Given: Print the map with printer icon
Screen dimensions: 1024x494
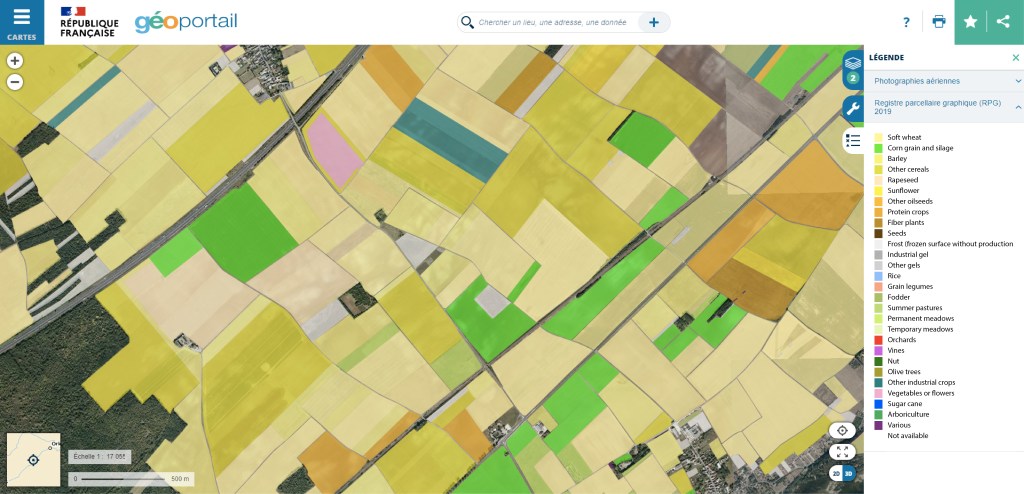Looking at the screenshot, I should pyautogui.click(x=938, y=22).
